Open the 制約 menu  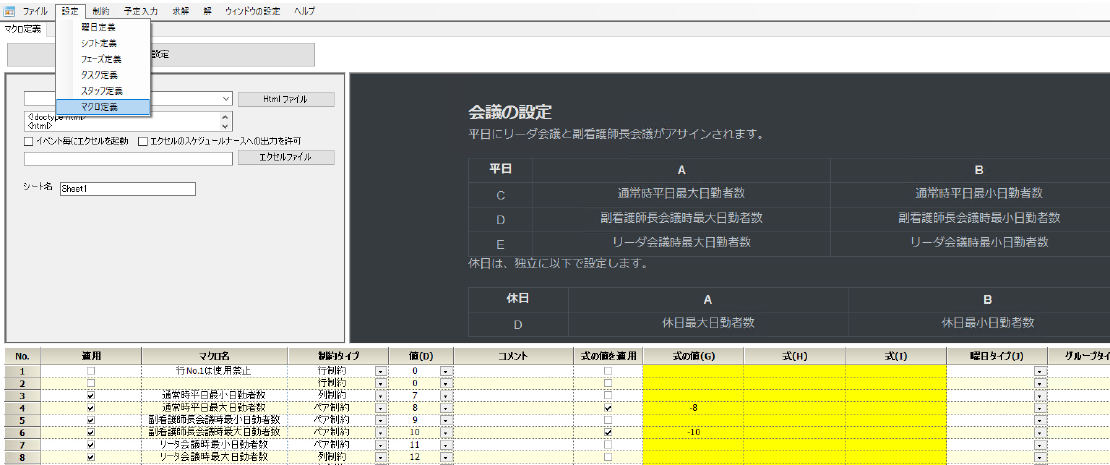pyautogui.click(x=101, y=11)
